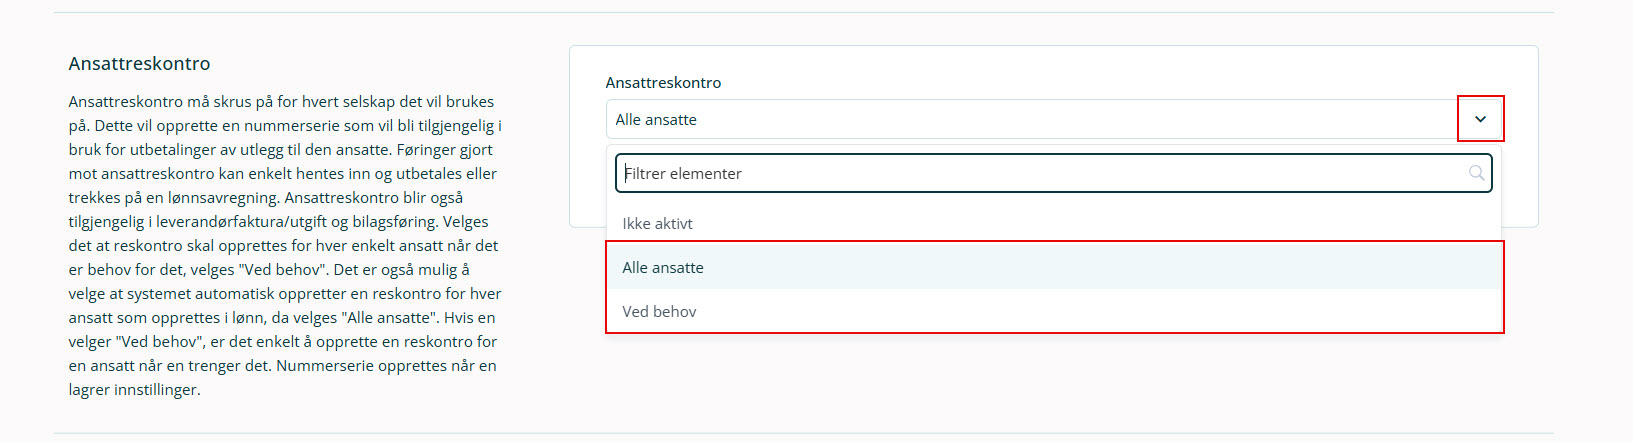Viewport: 1633px width, 443px height.
Task: Click the highlighted row in the dropdown list
Action: pyautogui.click(x=1054, y=267)
